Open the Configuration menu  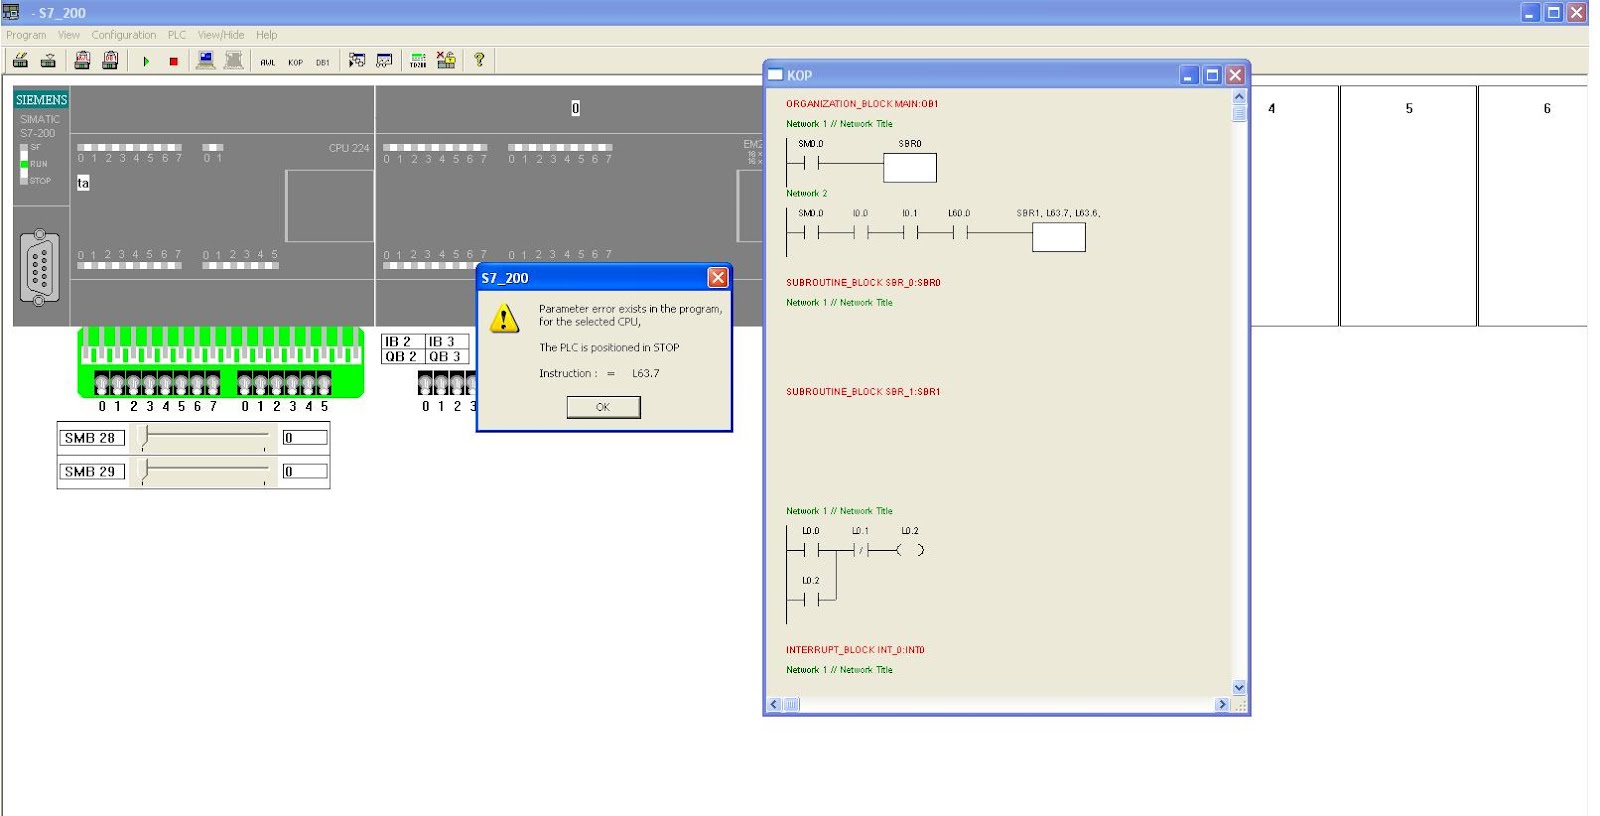coord(124,35)
